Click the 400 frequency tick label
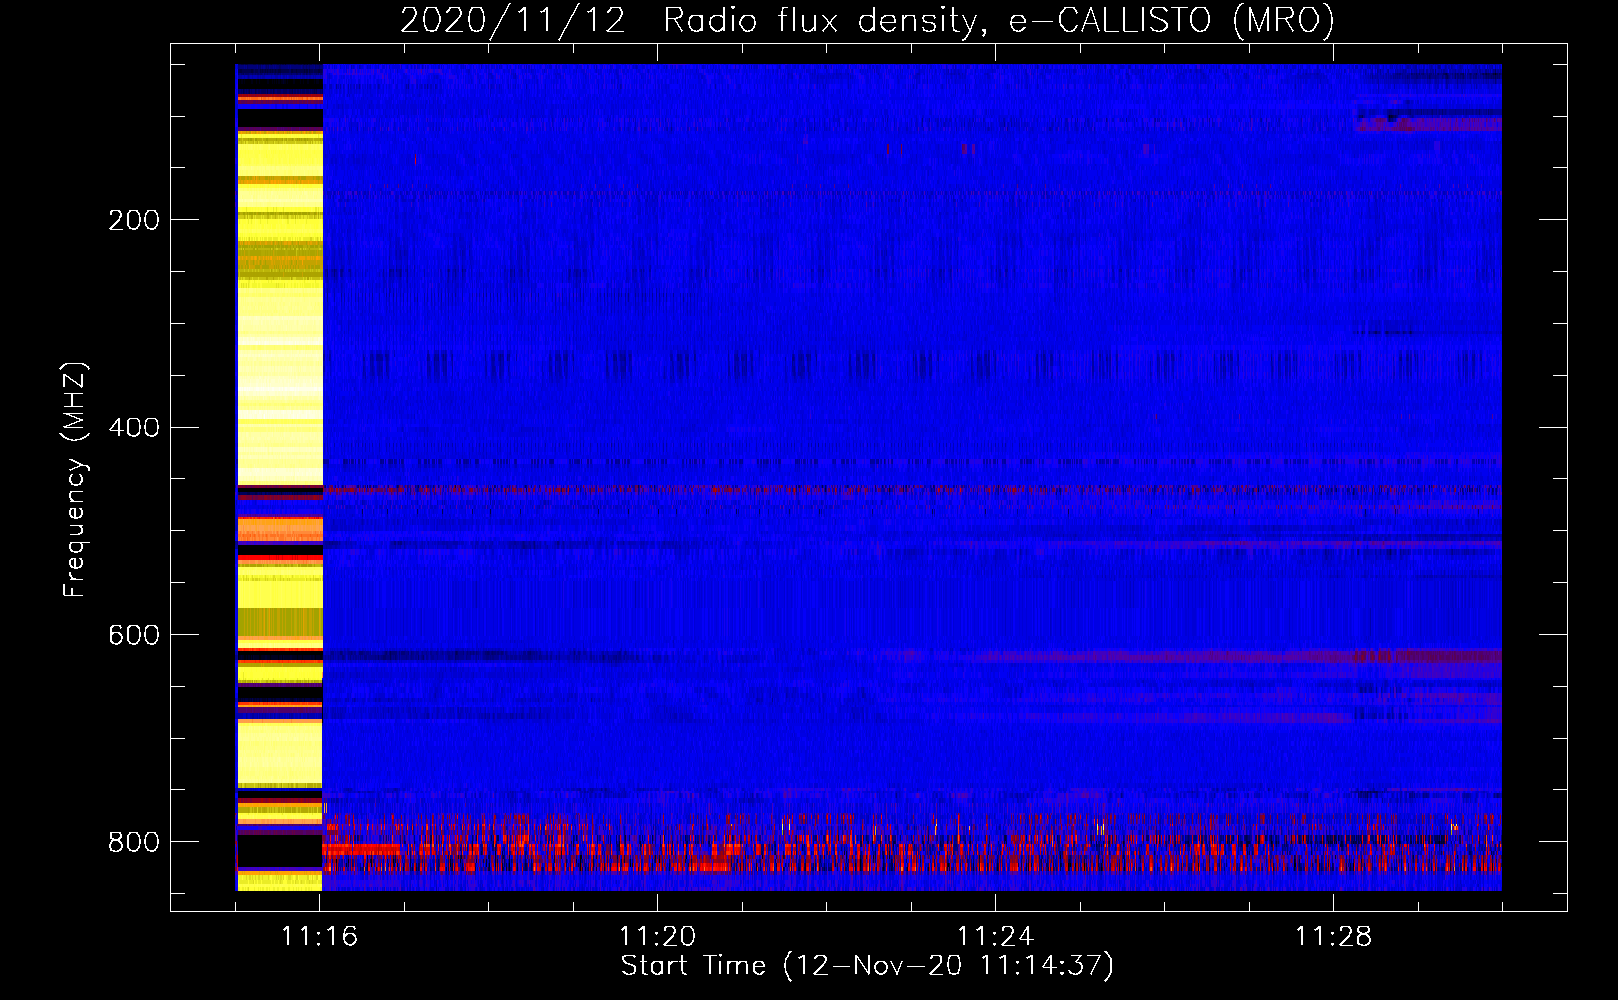Viewport: 1618px width, 1000px height. pos(134,428)
